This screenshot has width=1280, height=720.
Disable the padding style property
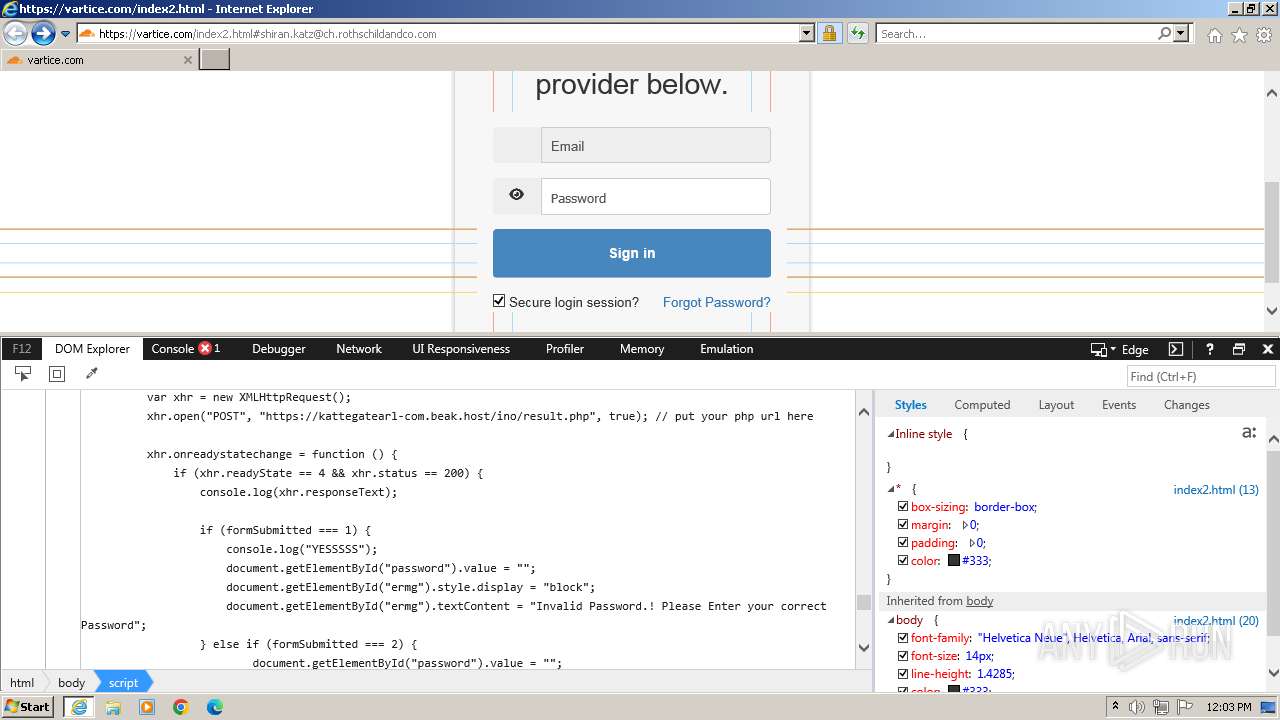903,543
